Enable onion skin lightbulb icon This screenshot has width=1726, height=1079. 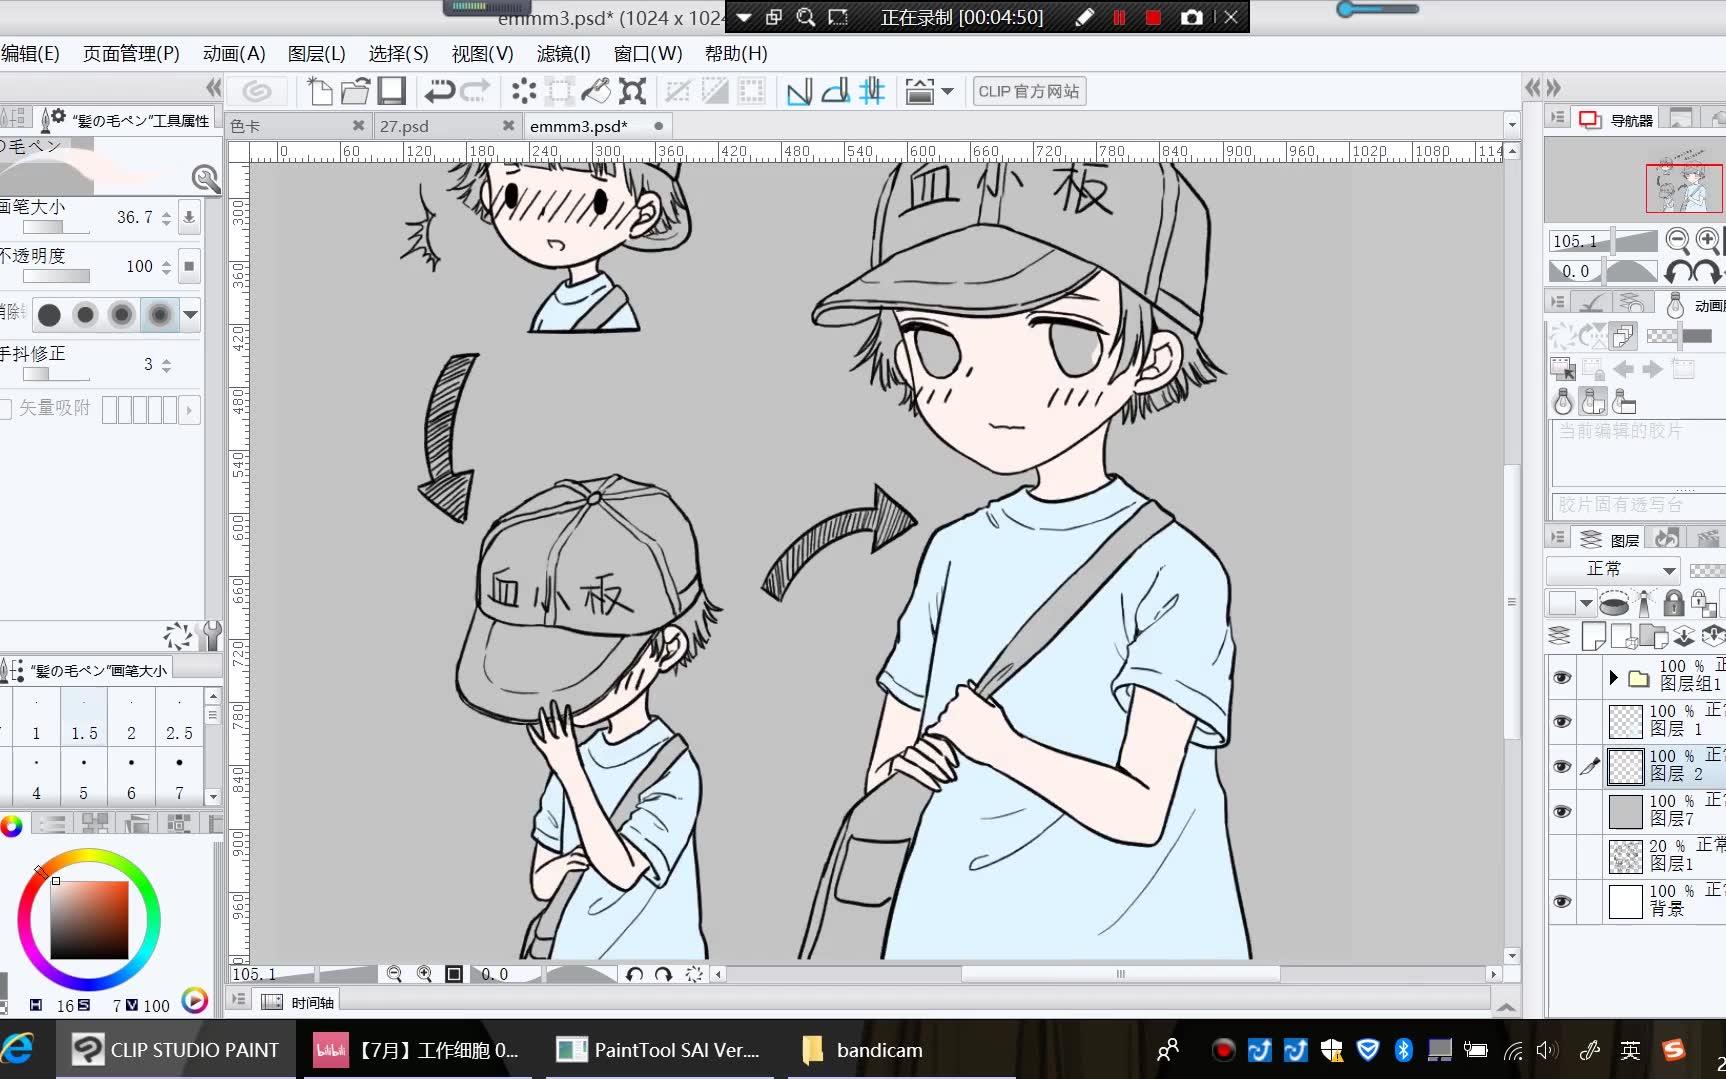pyautogui.click(x=1563, y=402)
